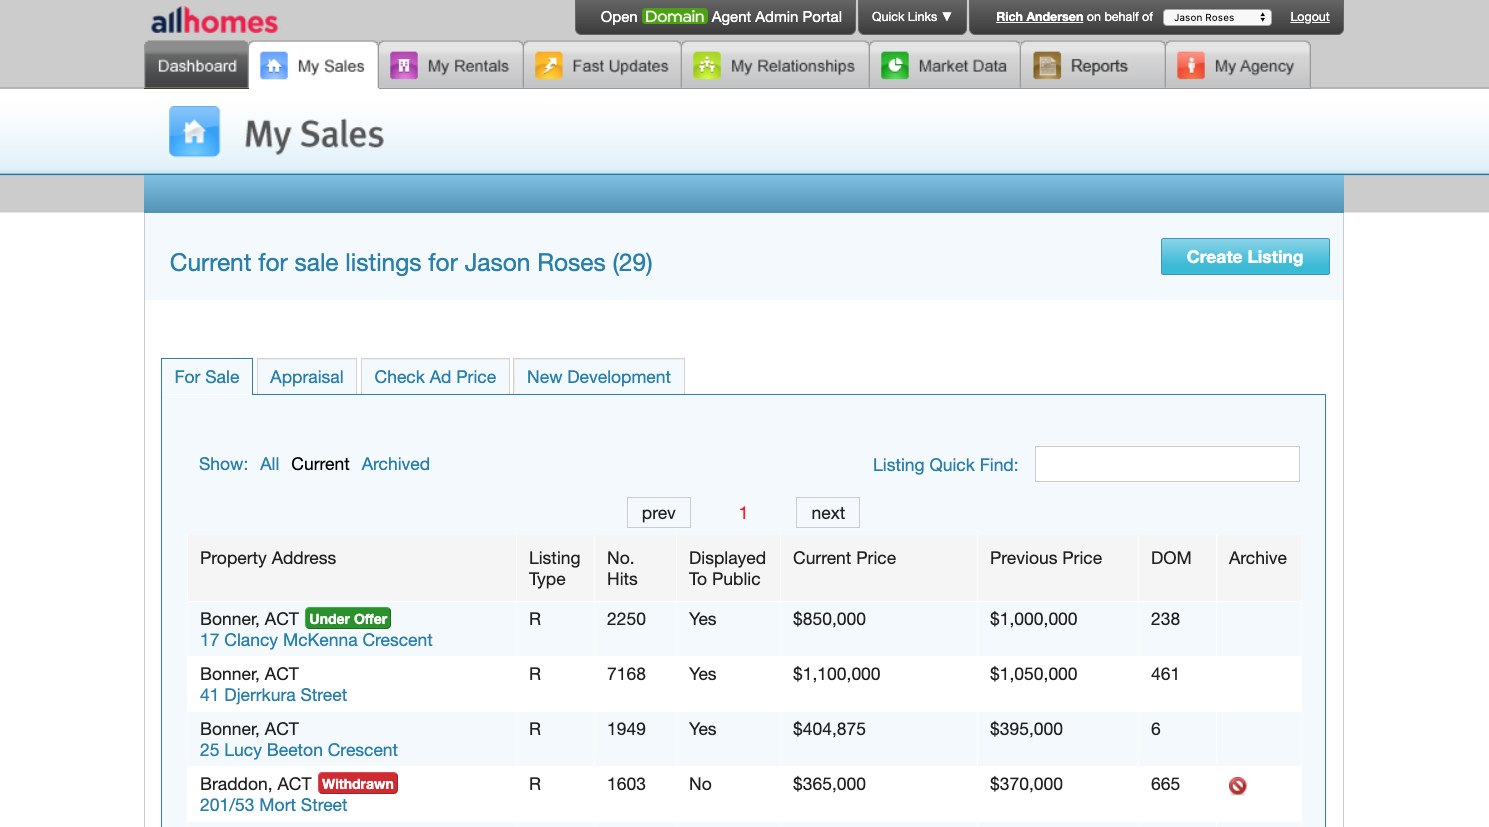The height and width of the screenshot is (827, 1489).
Task: Click the Current for sale listings heading
Action: pyautogui.click(x=411, y=262)
